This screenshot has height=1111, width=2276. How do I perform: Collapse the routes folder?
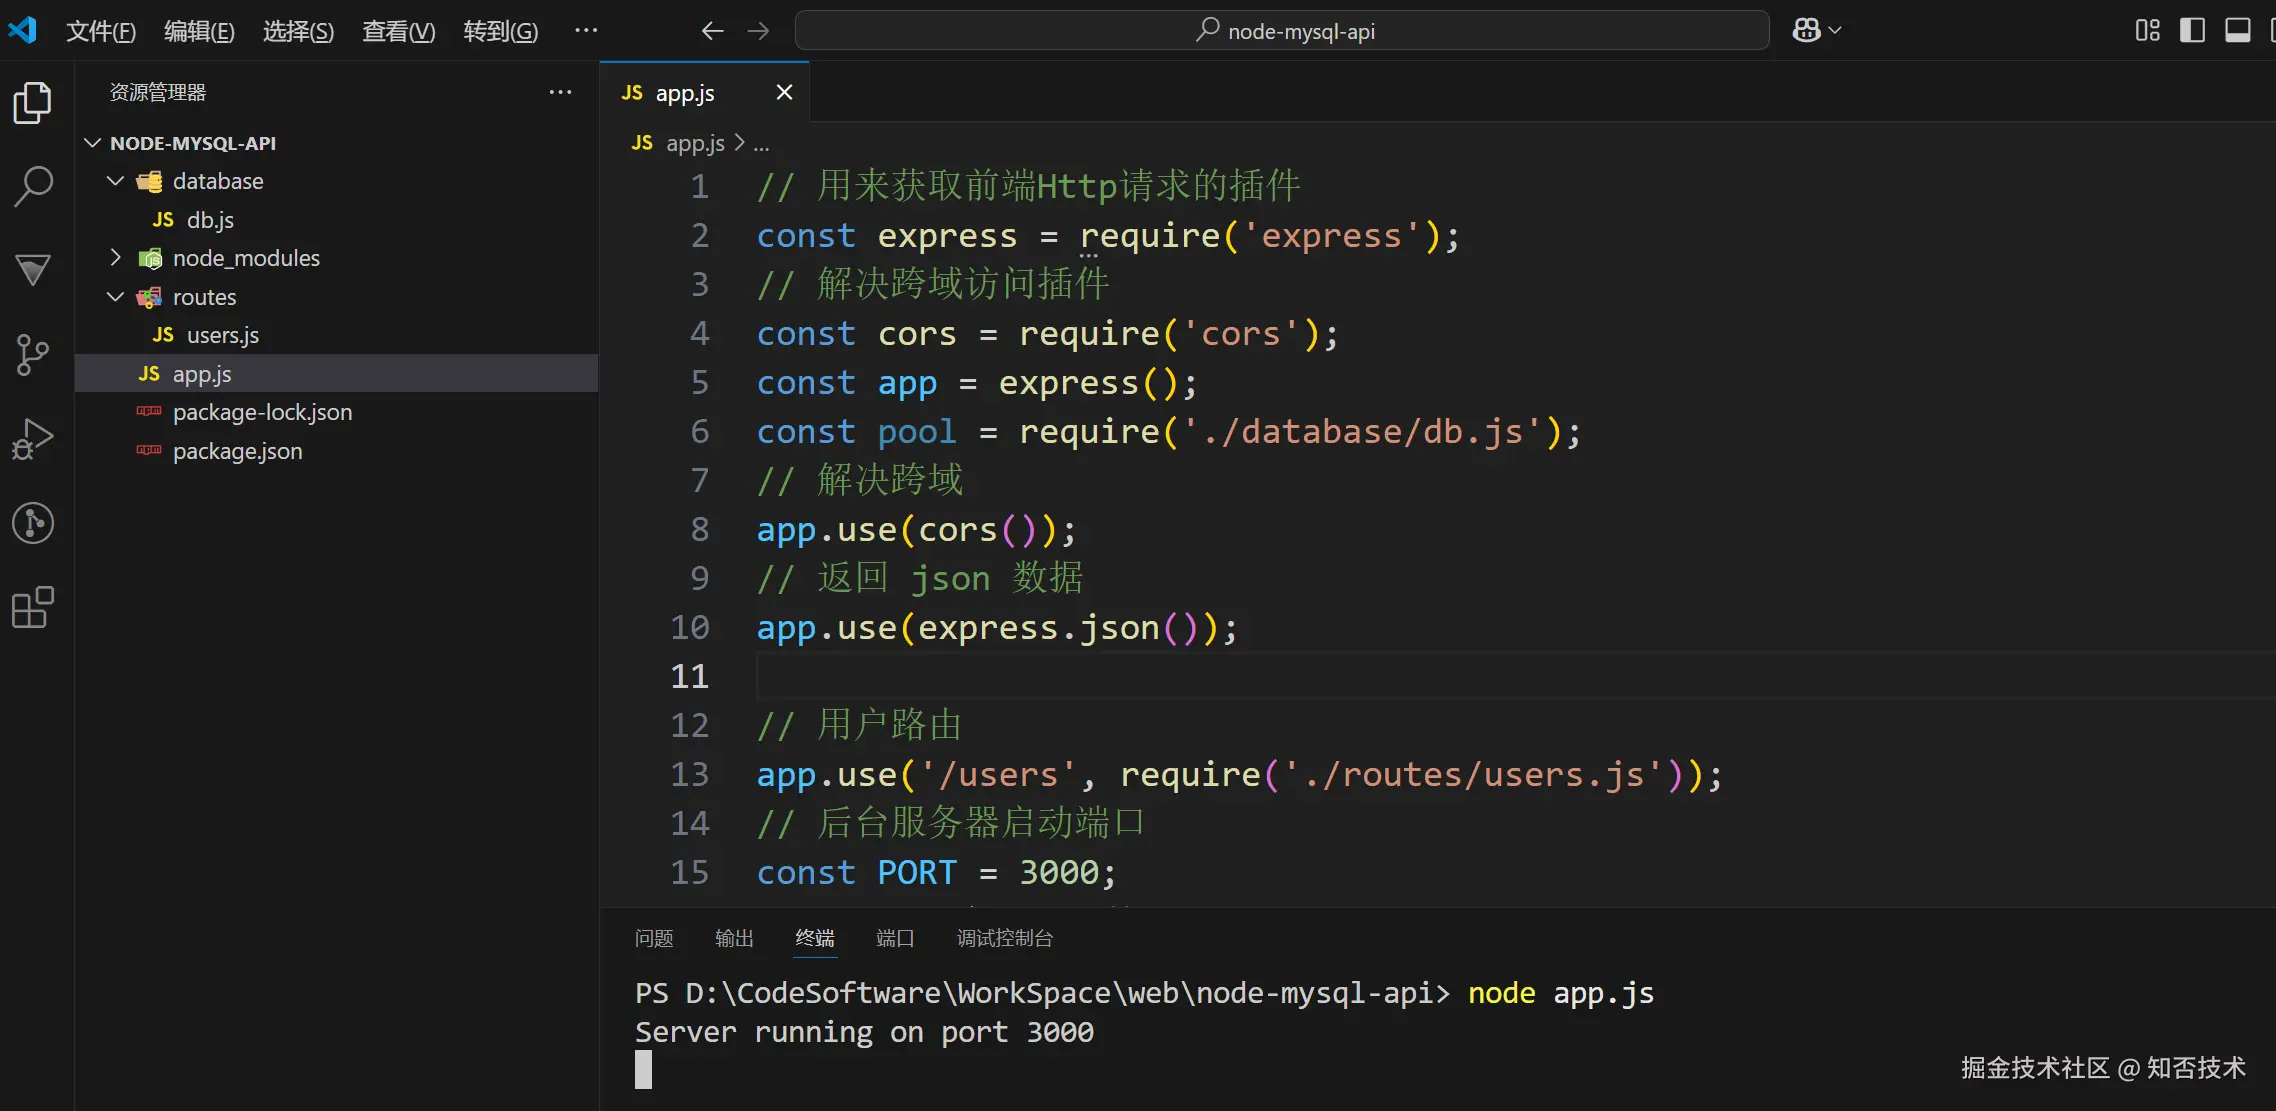point(116,297)
